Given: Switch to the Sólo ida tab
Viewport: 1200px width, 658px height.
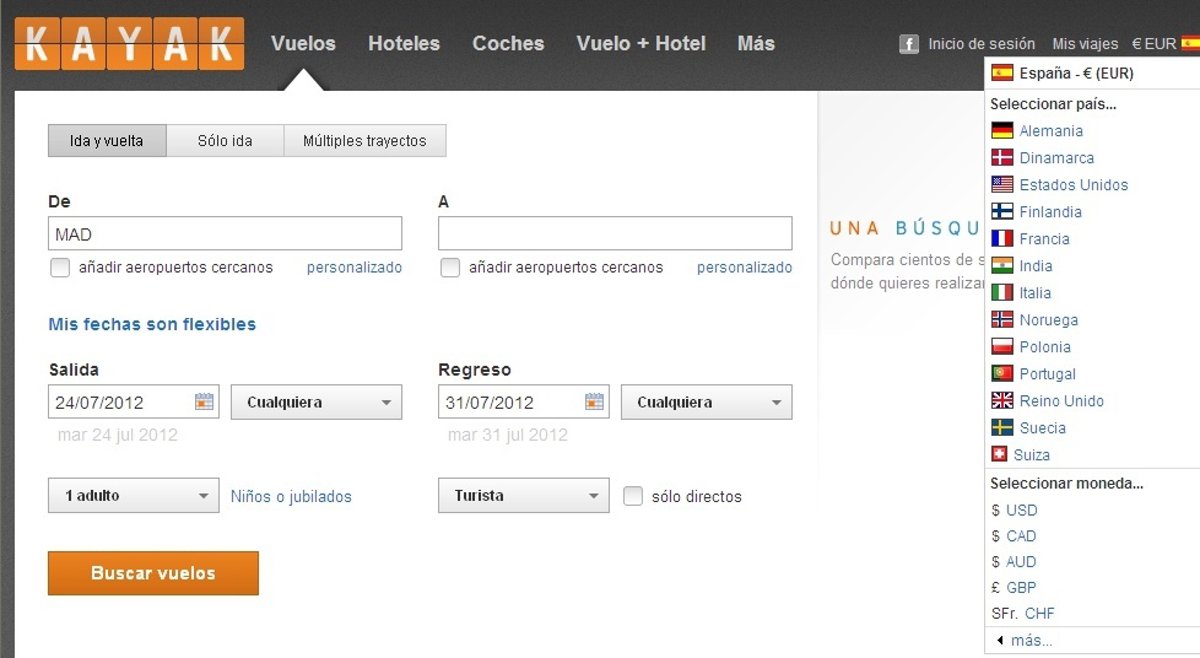Looking at the screenshot, I should [x=225, y=141].
